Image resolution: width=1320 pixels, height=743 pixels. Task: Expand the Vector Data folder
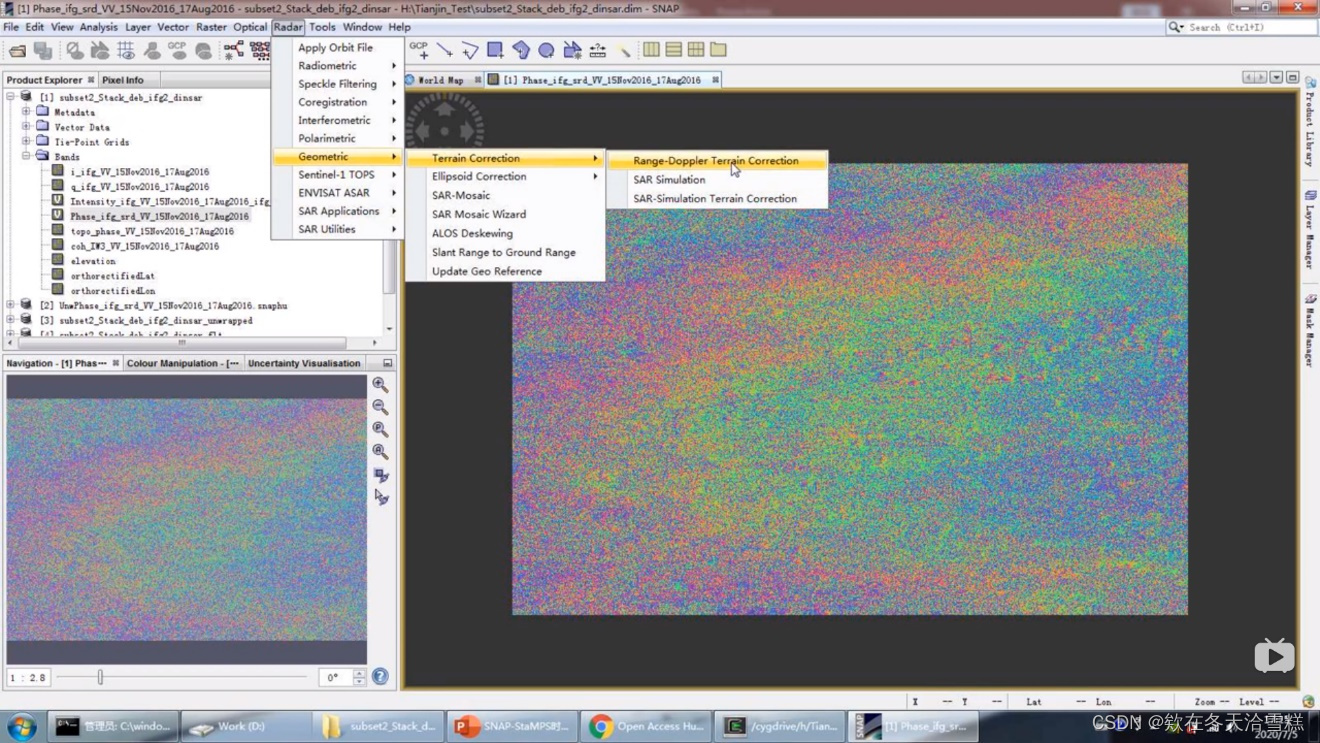click(x=26, y=127)
